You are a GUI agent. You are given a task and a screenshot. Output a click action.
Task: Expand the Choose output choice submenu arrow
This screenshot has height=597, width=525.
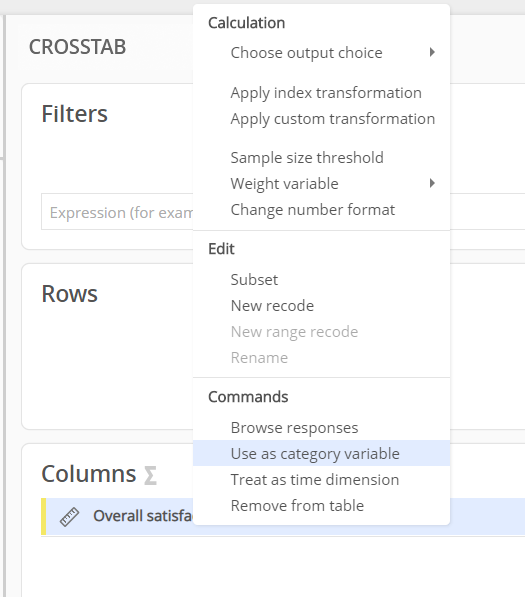(x=432, y=52)
